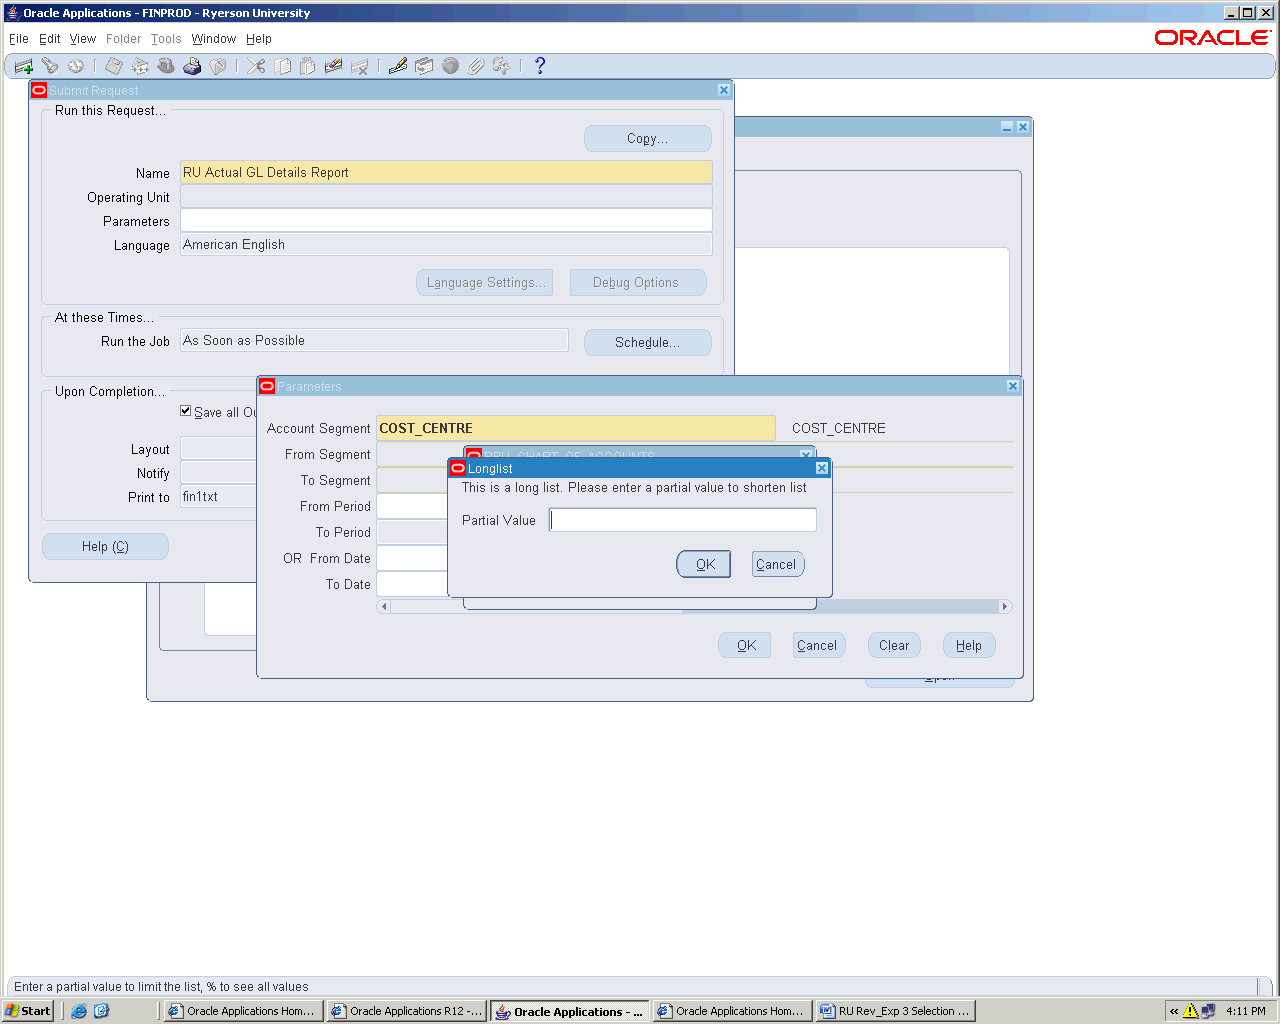This screenshot has width=1280, height=1024.
Task: Click right arrow of Parameters horizontal scrollbar
Action: [x=1005, y=607]
